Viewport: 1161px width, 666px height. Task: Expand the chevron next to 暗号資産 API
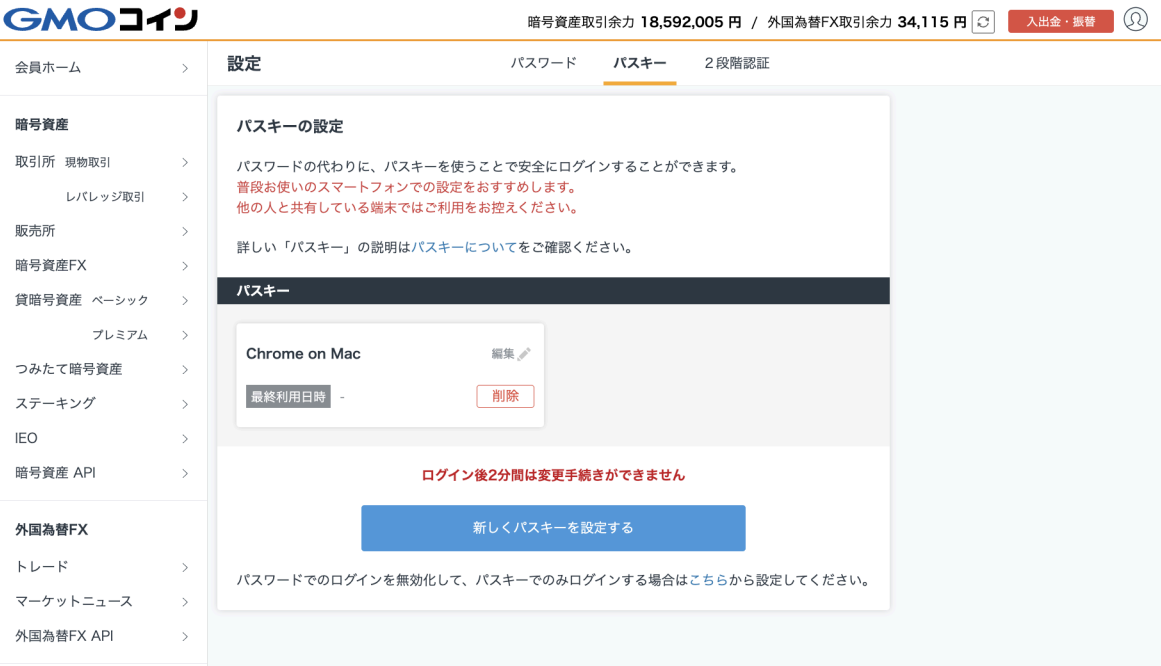click(x=185, y=473)
